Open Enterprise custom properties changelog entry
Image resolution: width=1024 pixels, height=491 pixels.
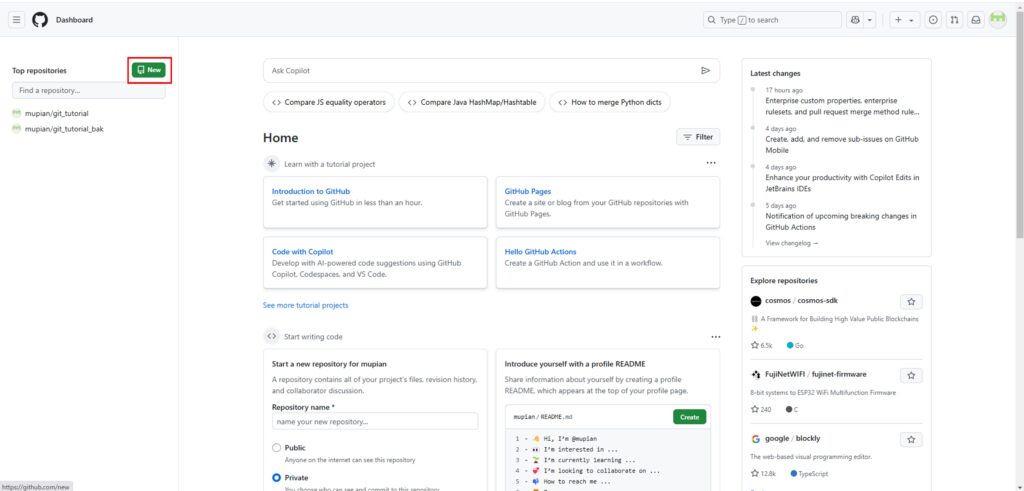click(x=842, y=106)
